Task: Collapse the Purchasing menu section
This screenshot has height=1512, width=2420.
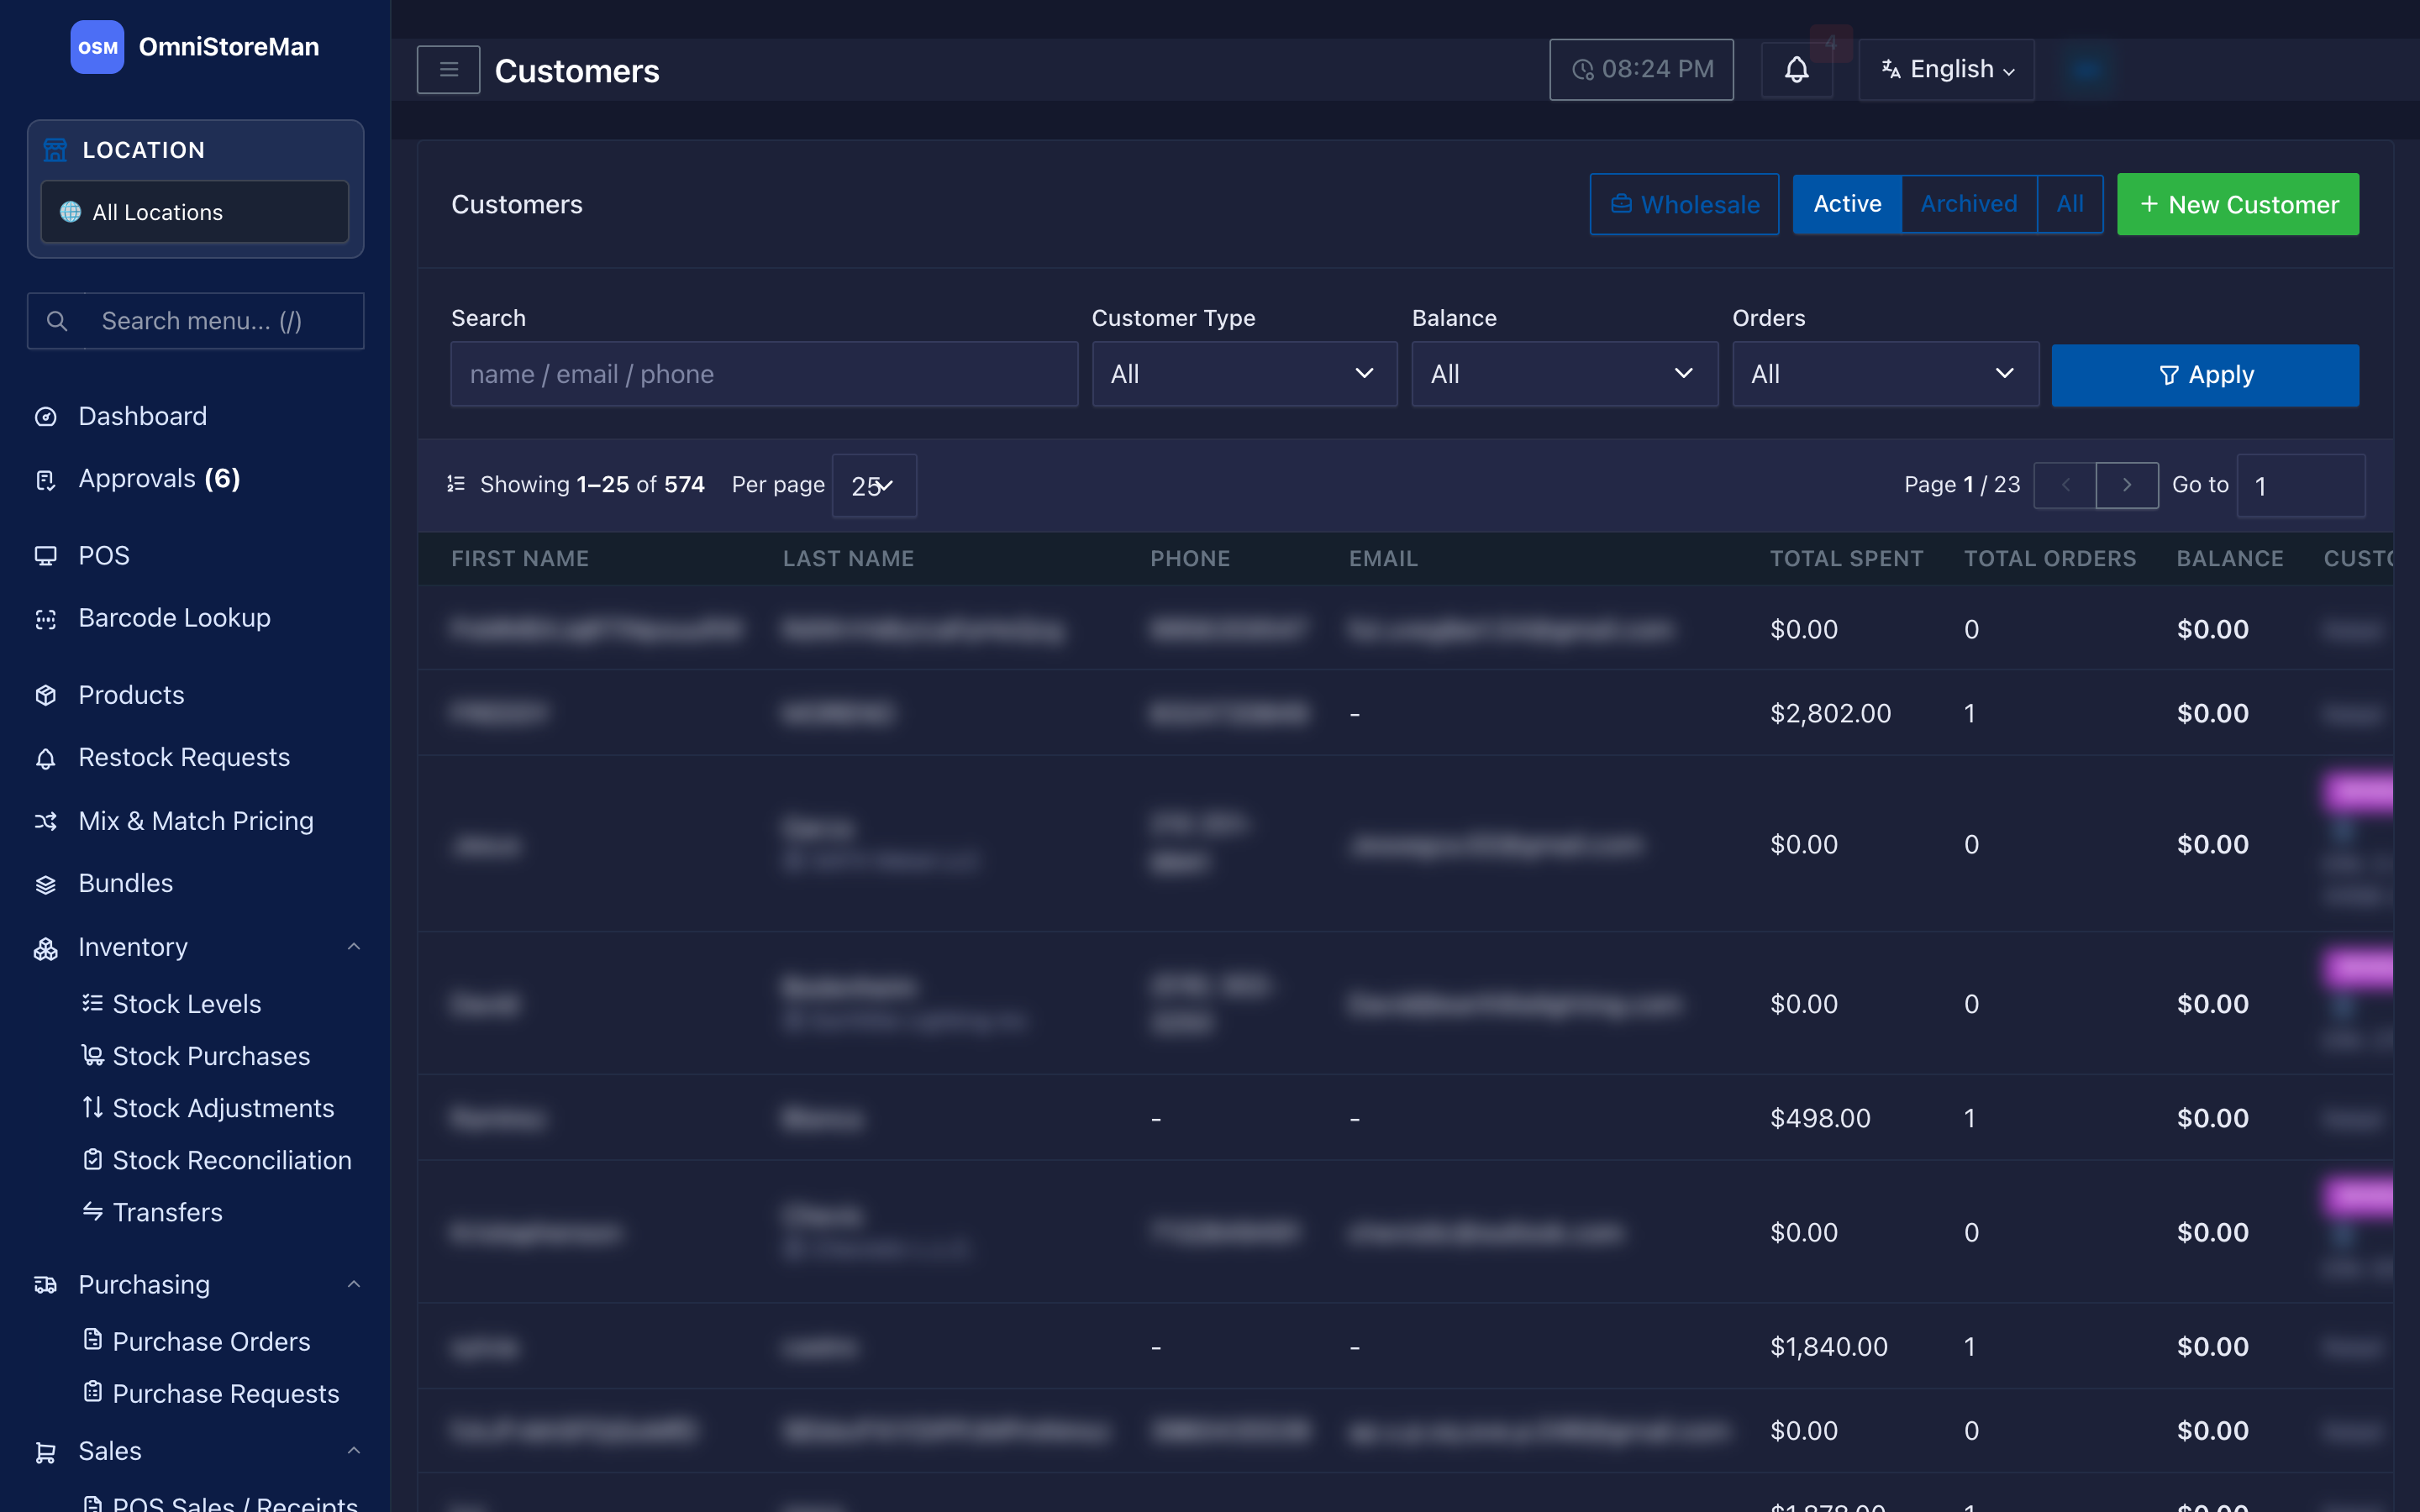Action: click(353, 1284)
